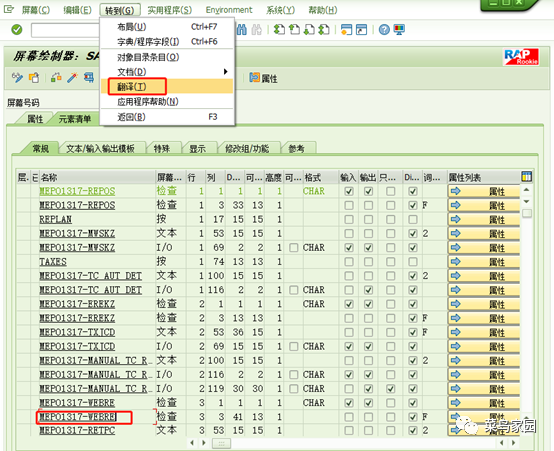Open table settings grid icon
The image size is (554, 451).
click(526, 176)
